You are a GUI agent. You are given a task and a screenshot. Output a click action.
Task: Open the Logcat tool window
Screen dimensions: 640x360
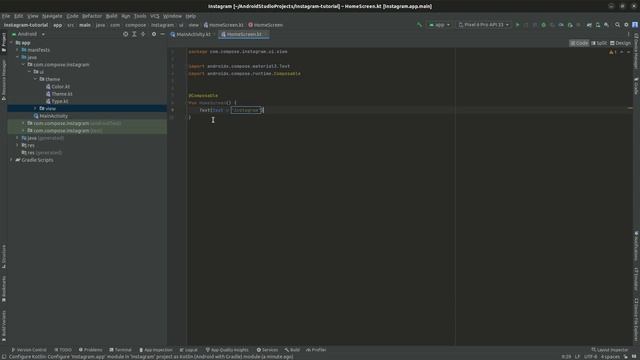pyautogui.click(x=189, y=350)
